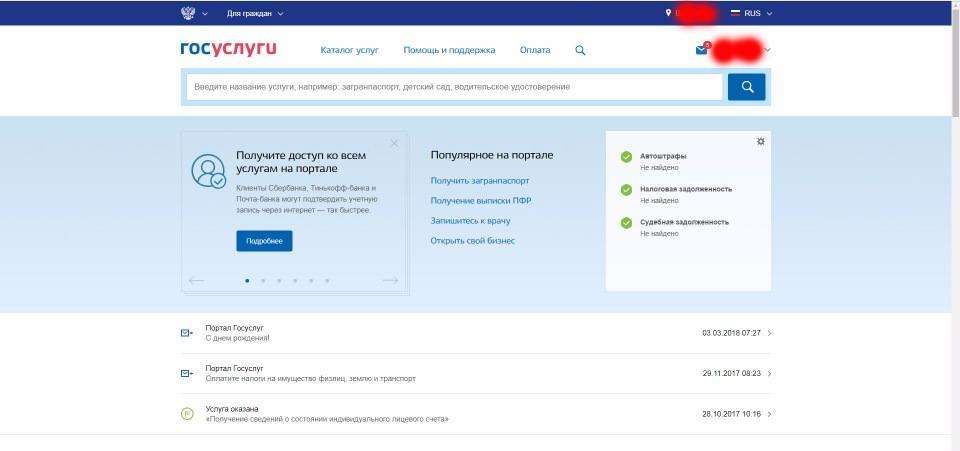Click the service search input field
The height and width of the screenshot is (451, 960).
click(x=454, y=87)
